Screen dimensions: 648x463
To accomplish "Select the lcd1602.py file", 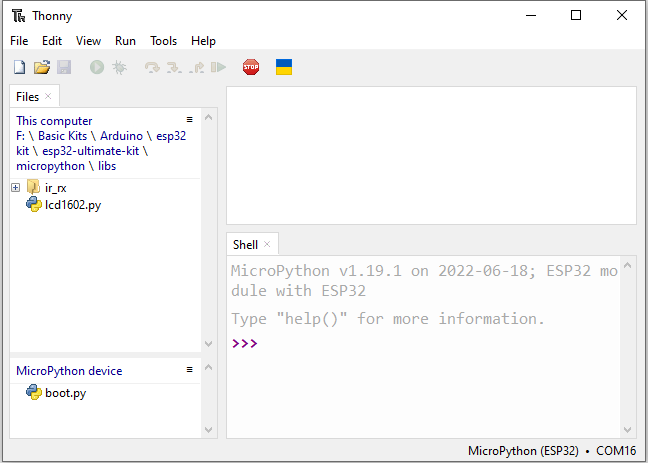I will (x=73, y=205).
